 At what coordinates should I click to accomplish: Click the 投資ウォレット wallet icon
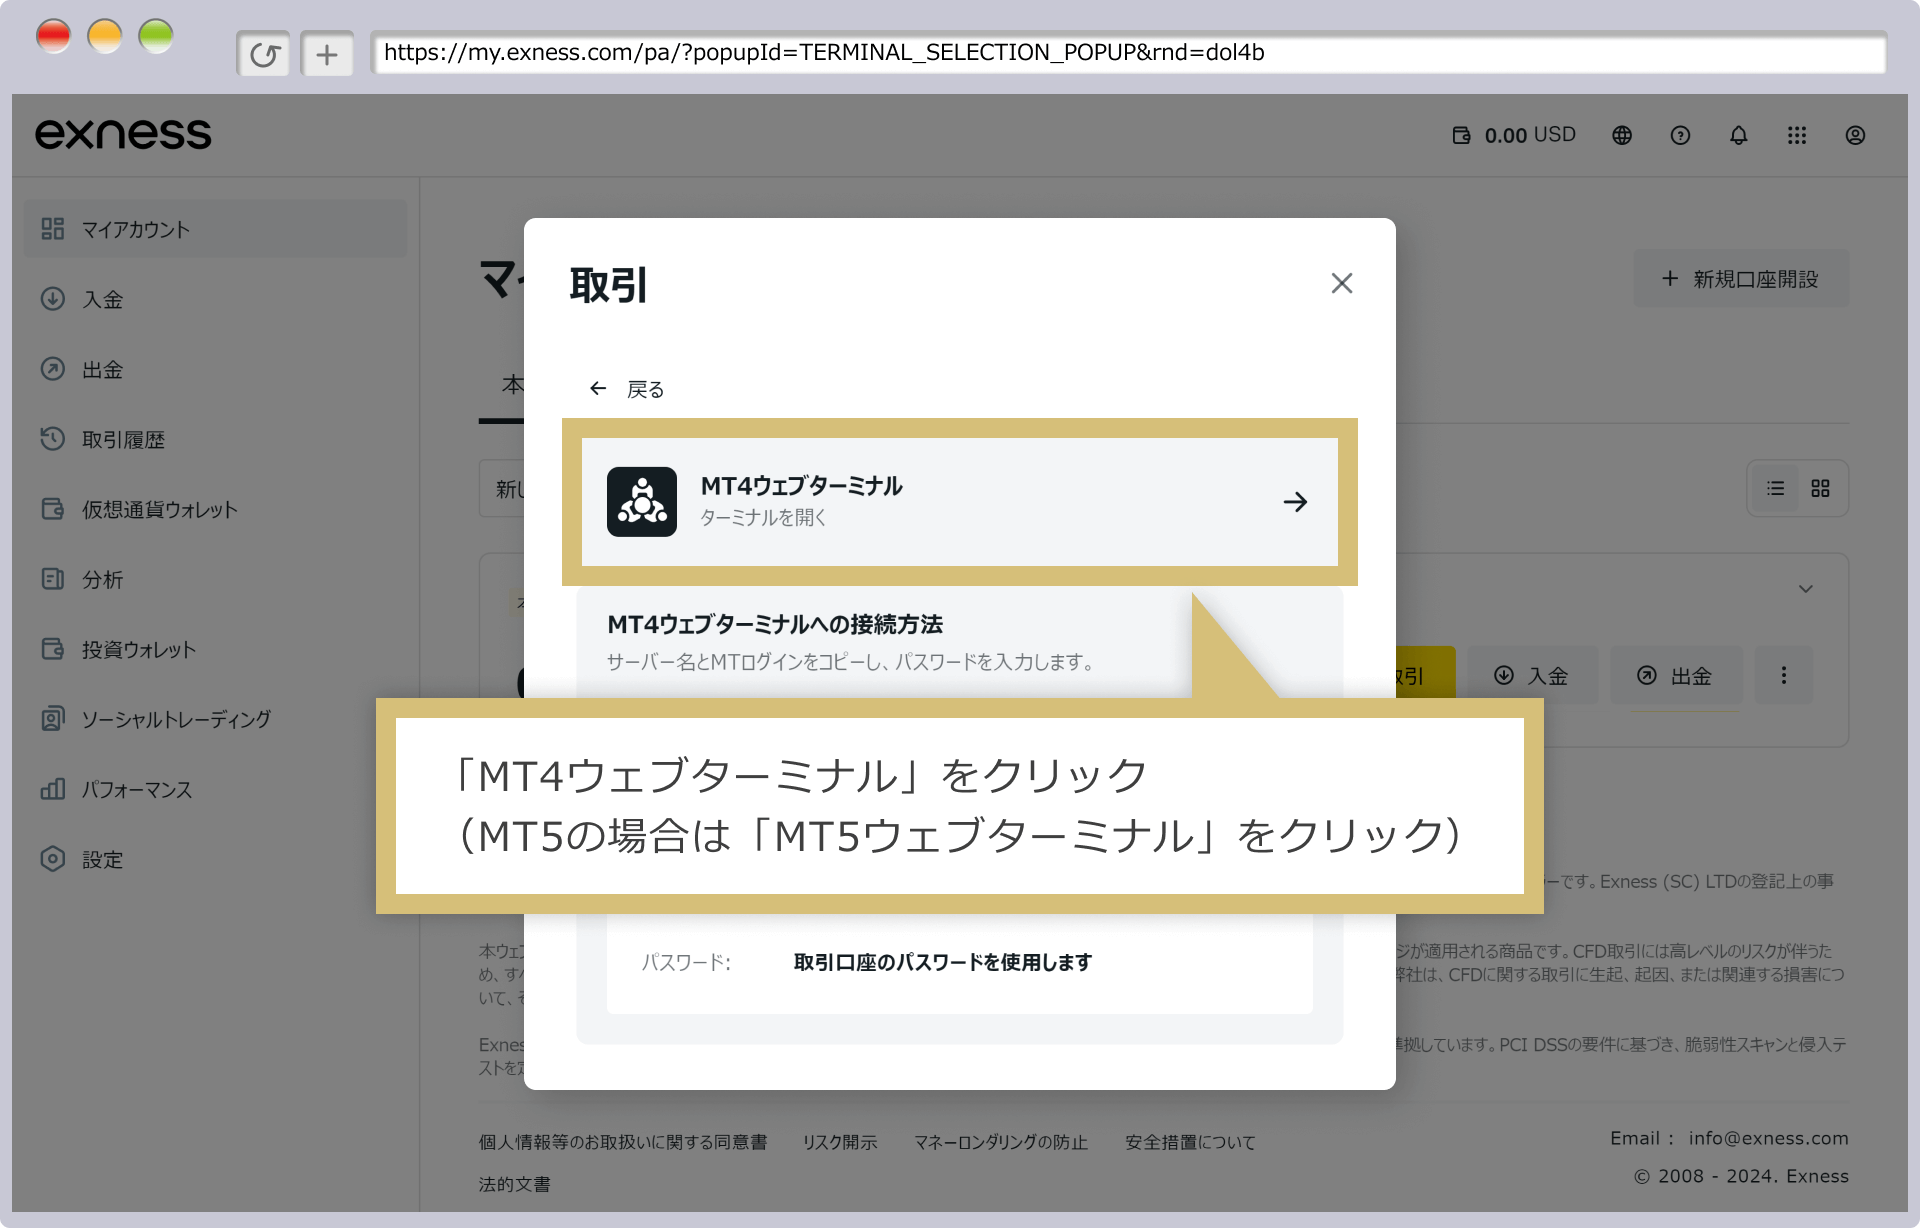tap(53, 649)
